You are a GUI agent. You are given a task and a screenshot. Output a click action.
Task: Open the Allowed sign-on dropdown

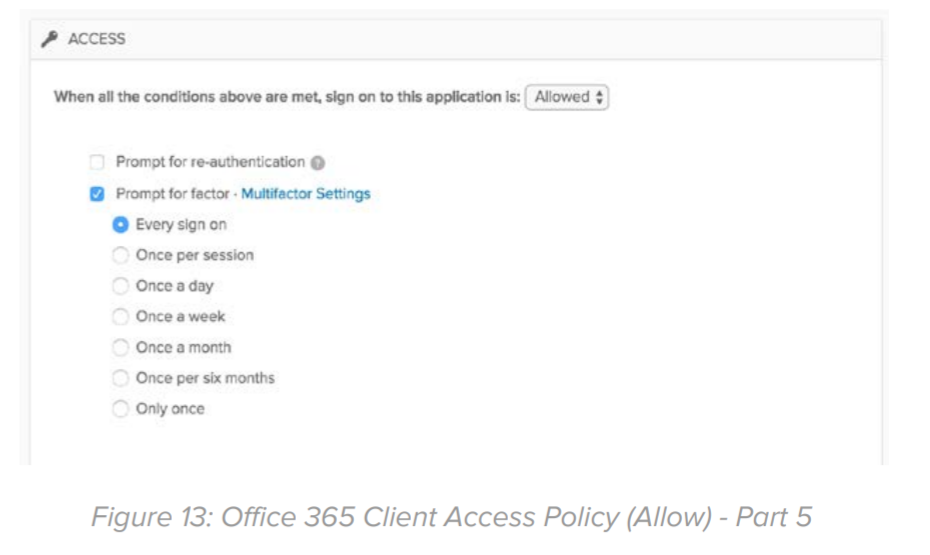tap(567, 98)
